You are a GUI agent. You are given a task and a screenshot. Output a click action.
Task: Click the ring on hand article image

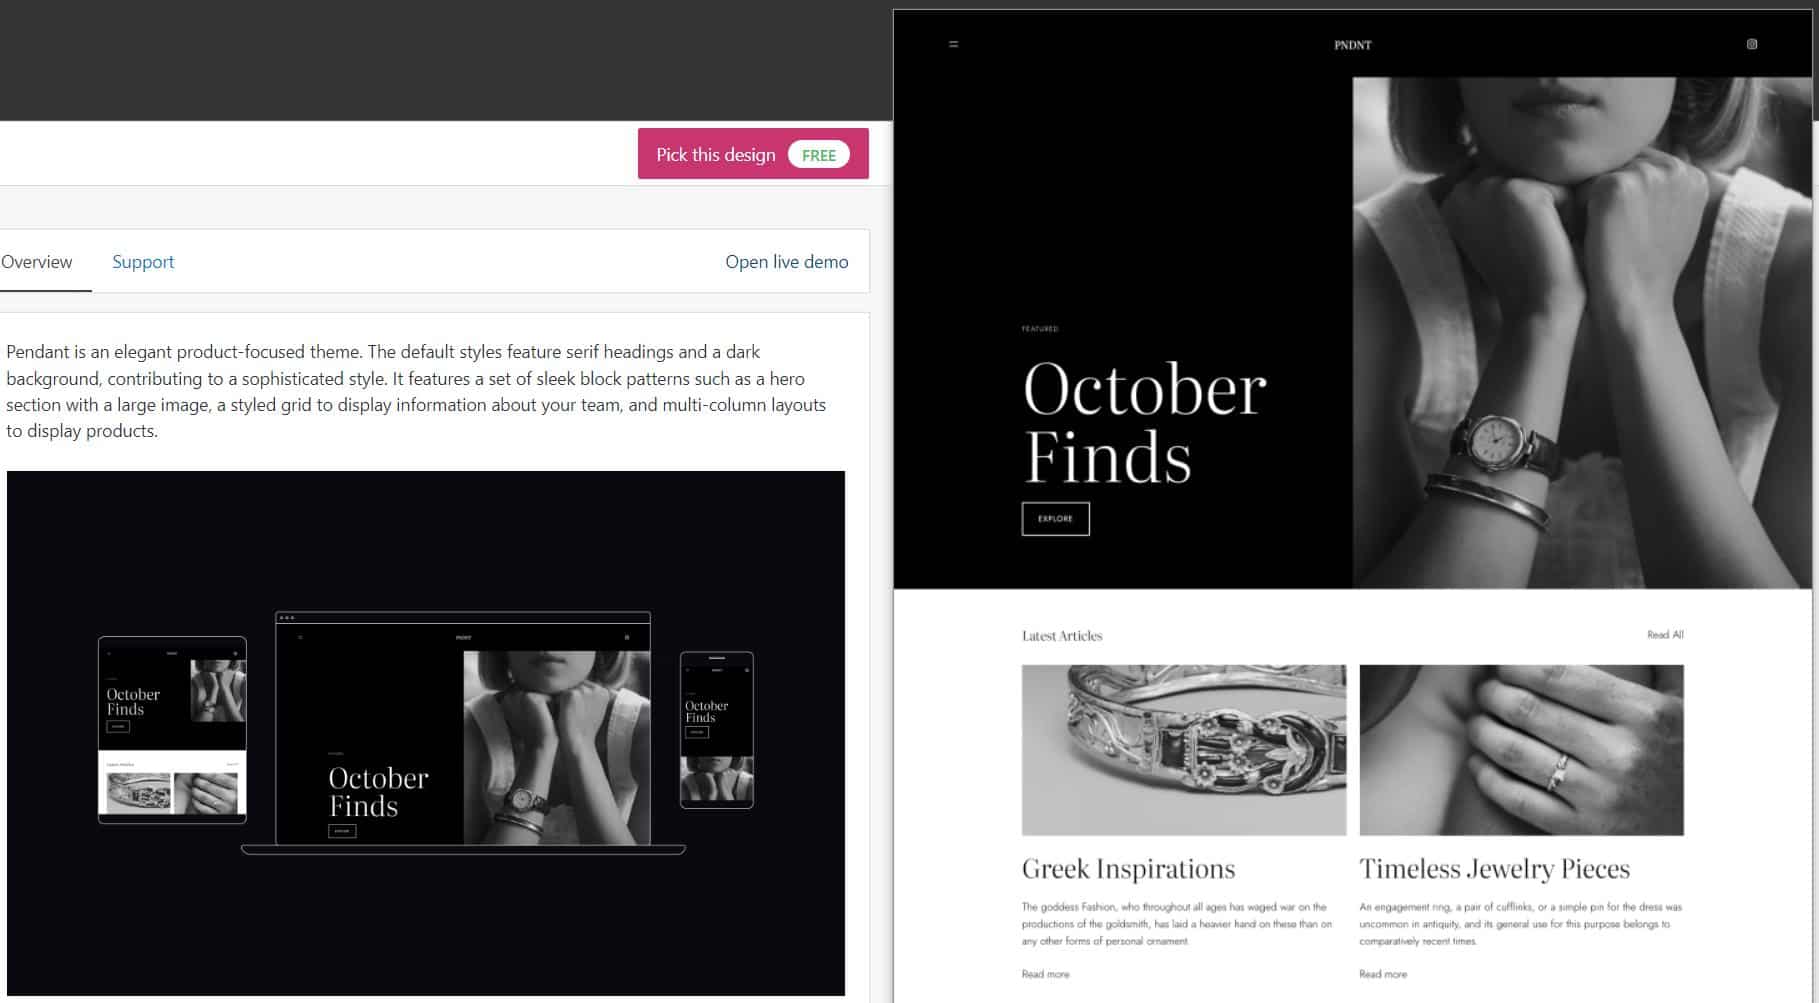click(1521, 750)
